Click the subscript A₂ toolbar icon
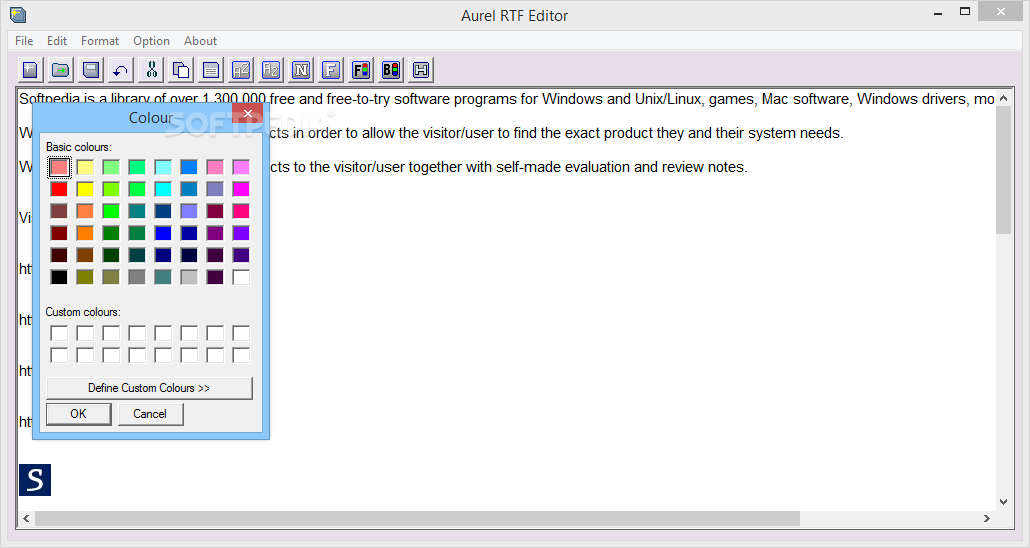The height and width of the screenshot is (548, 1030). (x=271, y=70)
